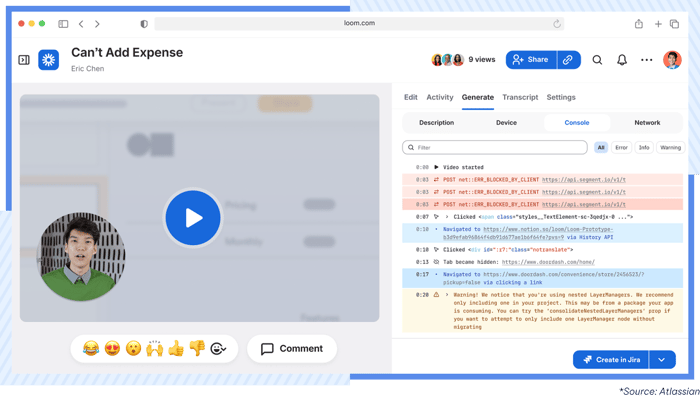Open the doordash convenience store link at 0:17
The height and width of the screenshot is (397, 700).
pyautogui.click(x=543, y=278)
